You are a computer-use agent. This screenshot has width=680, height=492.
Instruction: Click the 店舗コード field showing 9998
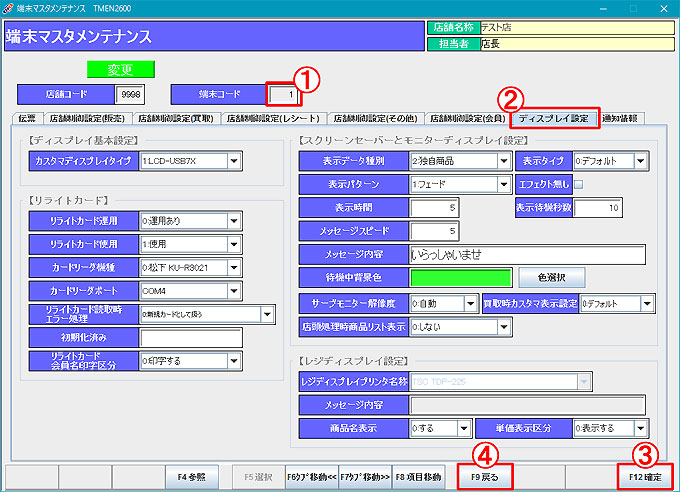coord(130,94)
